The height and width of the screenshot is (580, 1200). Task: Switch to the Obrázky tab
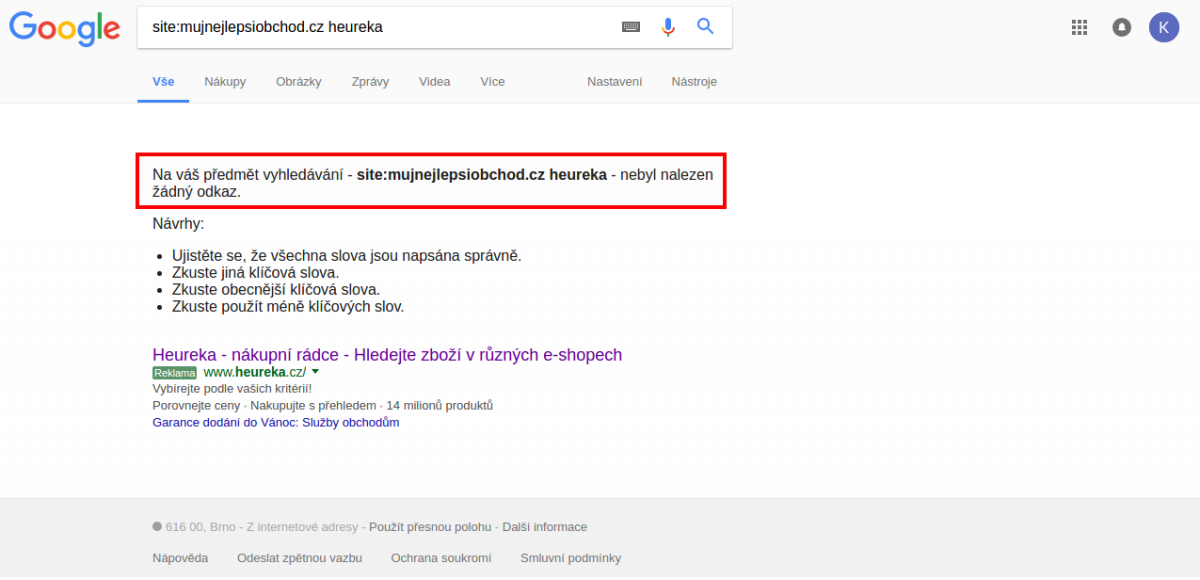click(x=299, y=82)
